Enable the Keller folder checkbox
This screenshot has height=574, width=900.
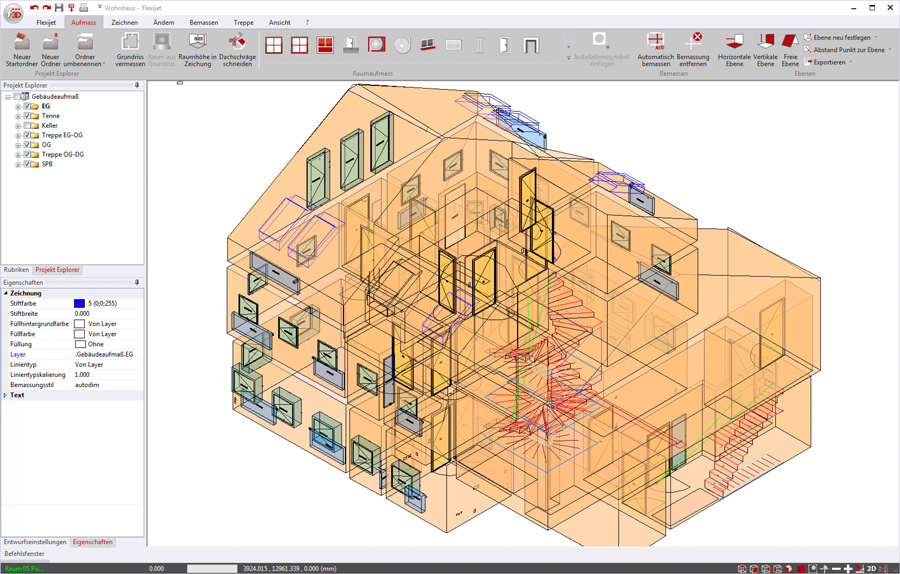pyautogui.click(x=27, y=126)
